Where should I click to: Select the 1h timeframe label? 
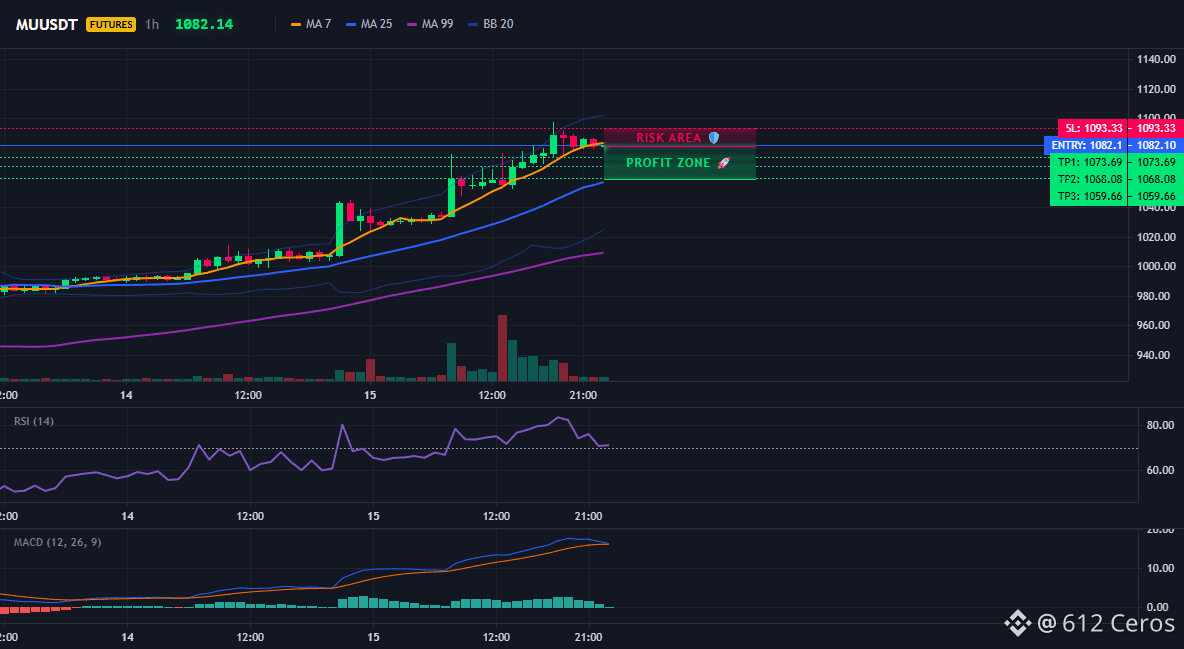click(153, 24)
